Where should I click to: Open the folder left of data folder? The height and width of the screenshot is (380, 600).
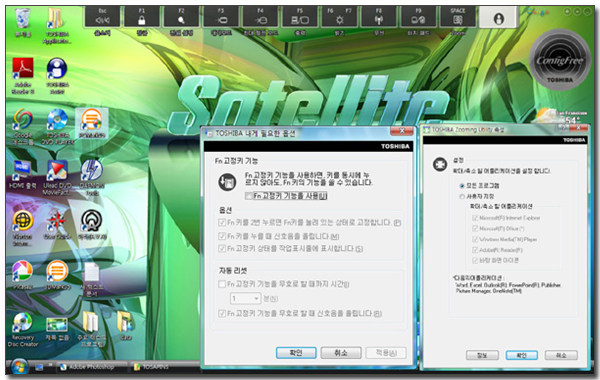click(91, 329)
